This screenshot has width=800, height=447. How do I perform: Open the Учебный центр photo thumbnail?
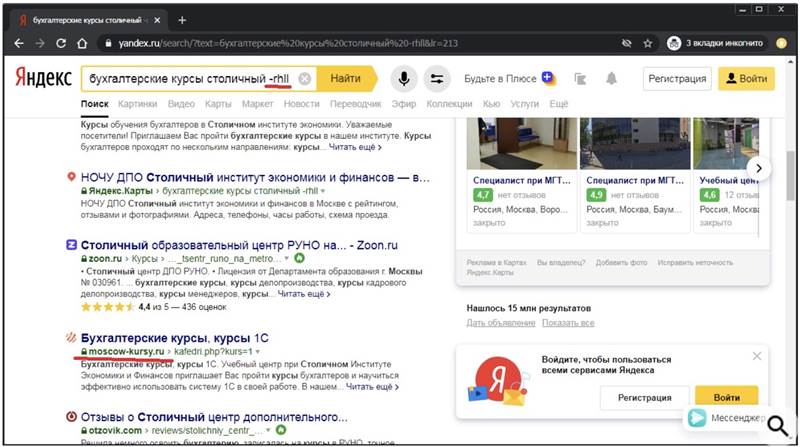click(726, 143)
